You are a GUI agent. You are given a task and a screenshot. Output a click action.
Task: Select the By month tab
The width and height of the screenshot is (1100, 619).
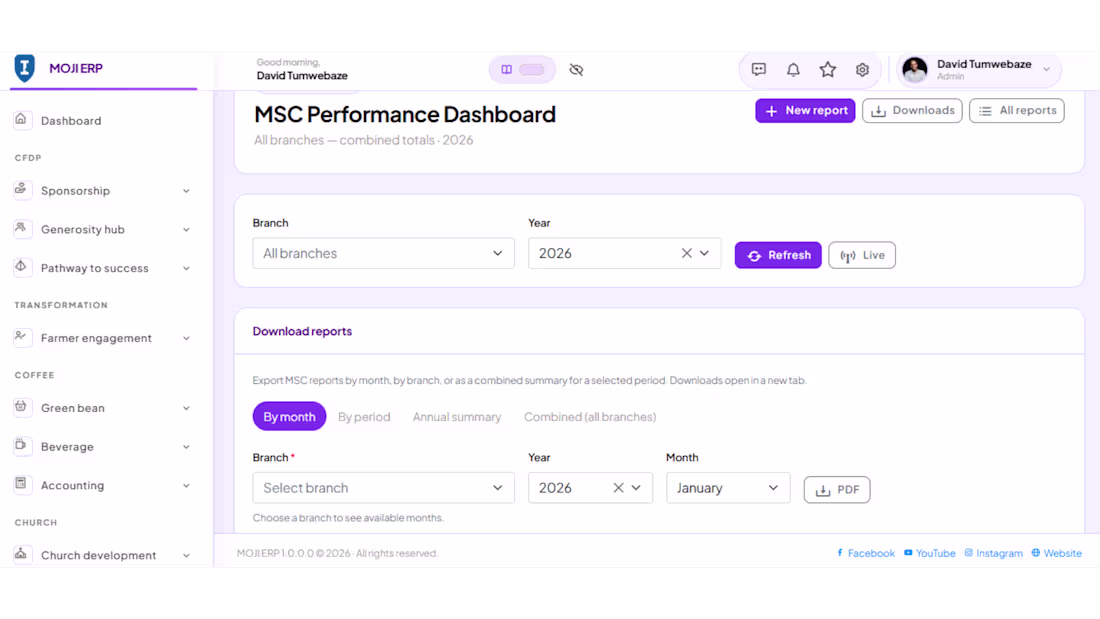coord(289,416)
